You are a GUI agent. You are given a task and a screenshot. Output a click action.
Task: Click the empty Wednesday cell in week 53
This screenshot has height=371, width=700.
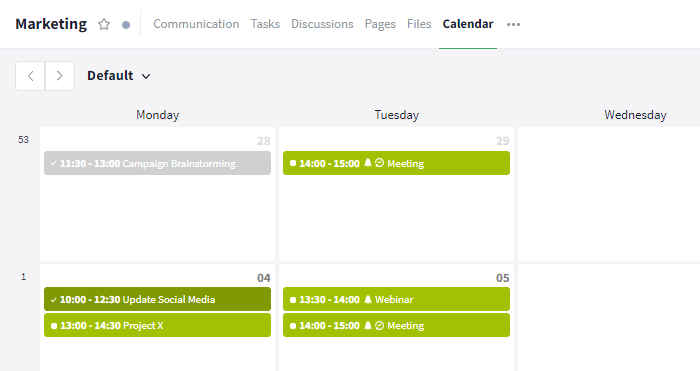[609, 194]
